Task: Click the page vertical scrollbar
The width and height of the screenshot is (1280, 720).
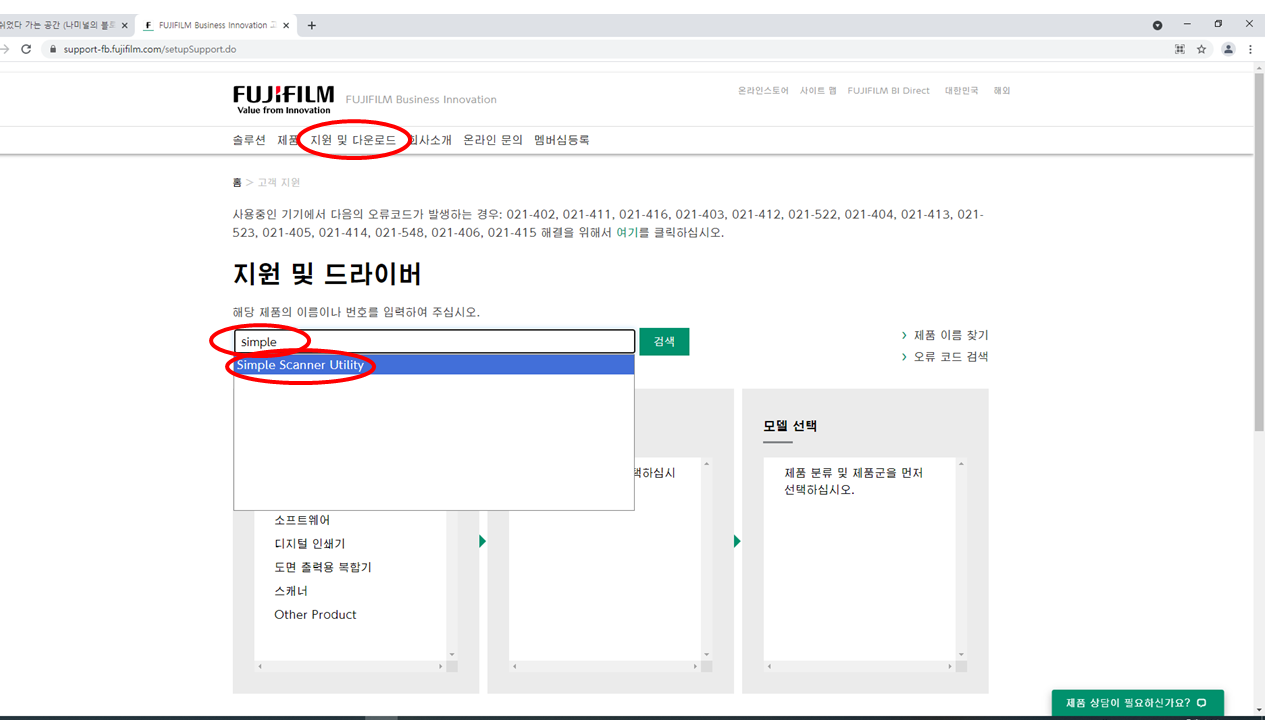Action: tap(1259, 250)
